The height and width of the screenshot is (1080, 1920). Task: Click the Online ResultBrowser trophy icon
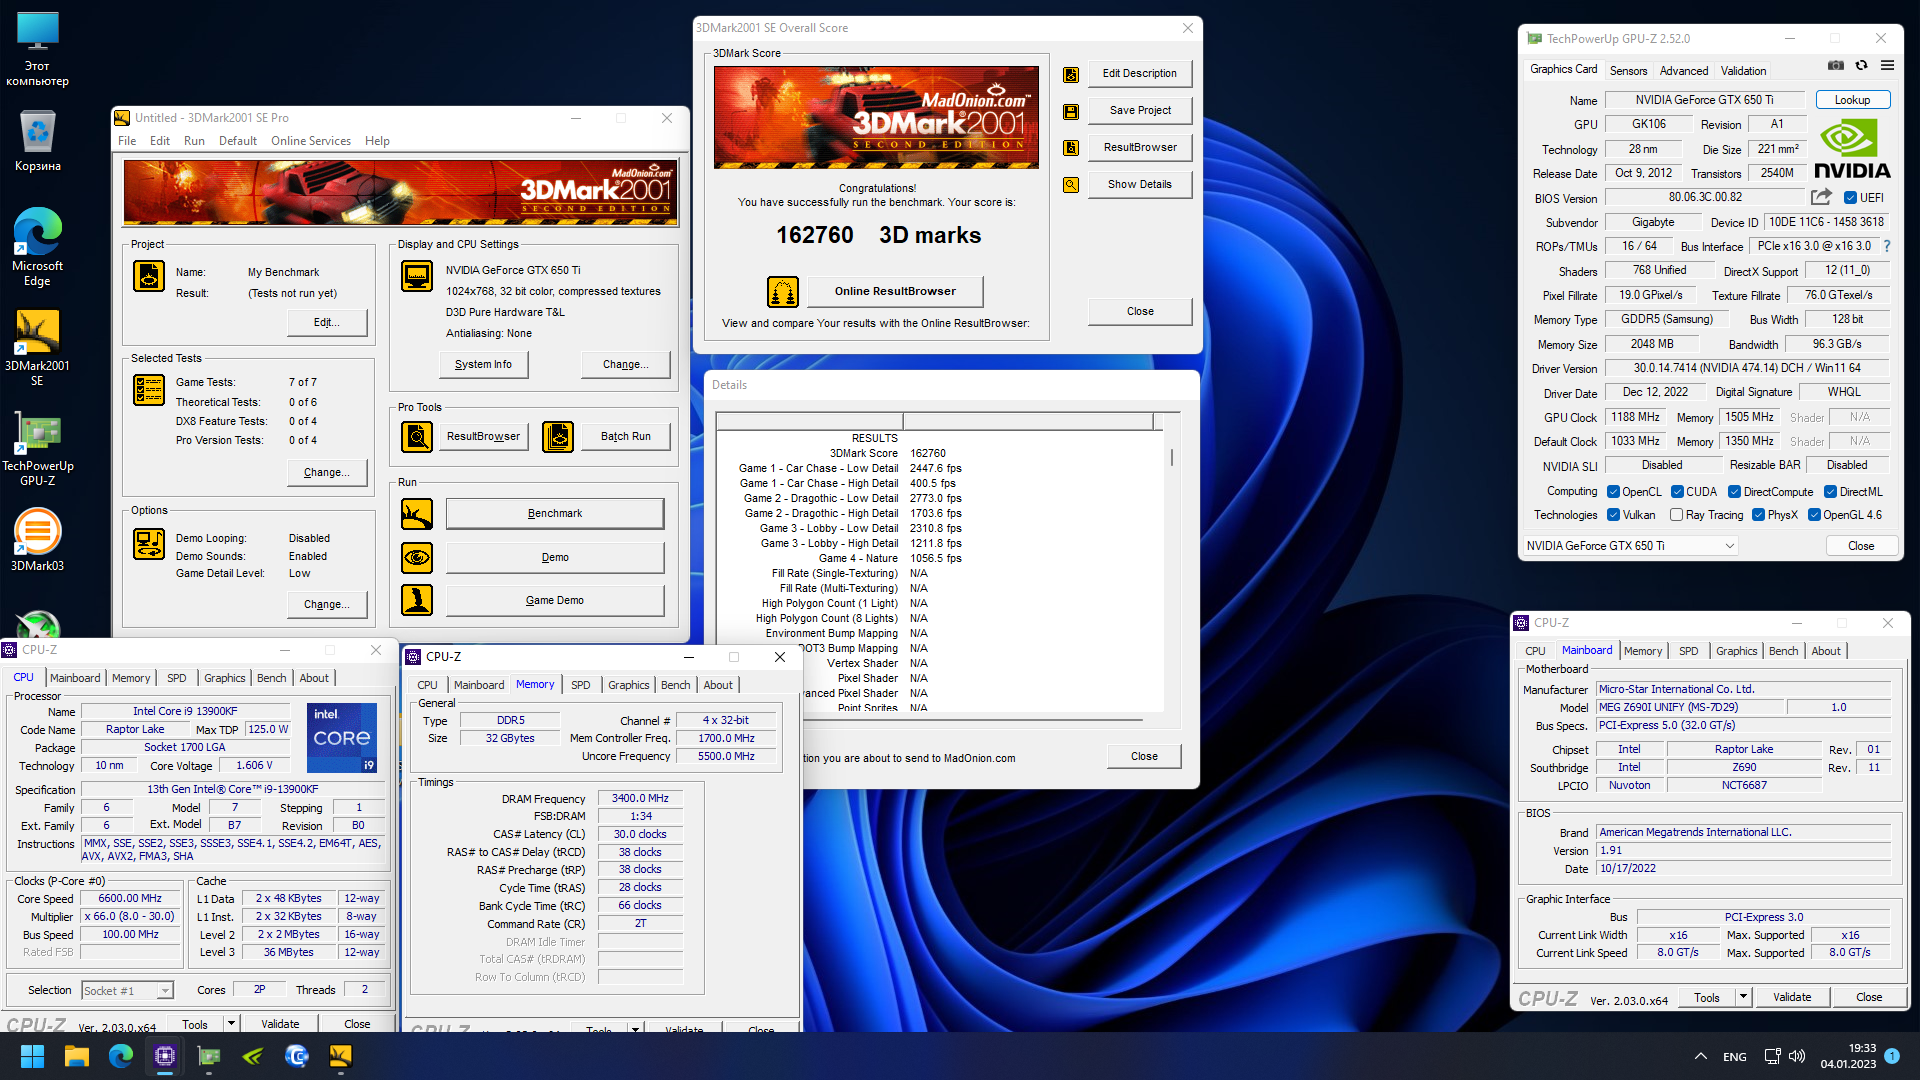coord(783,292)
